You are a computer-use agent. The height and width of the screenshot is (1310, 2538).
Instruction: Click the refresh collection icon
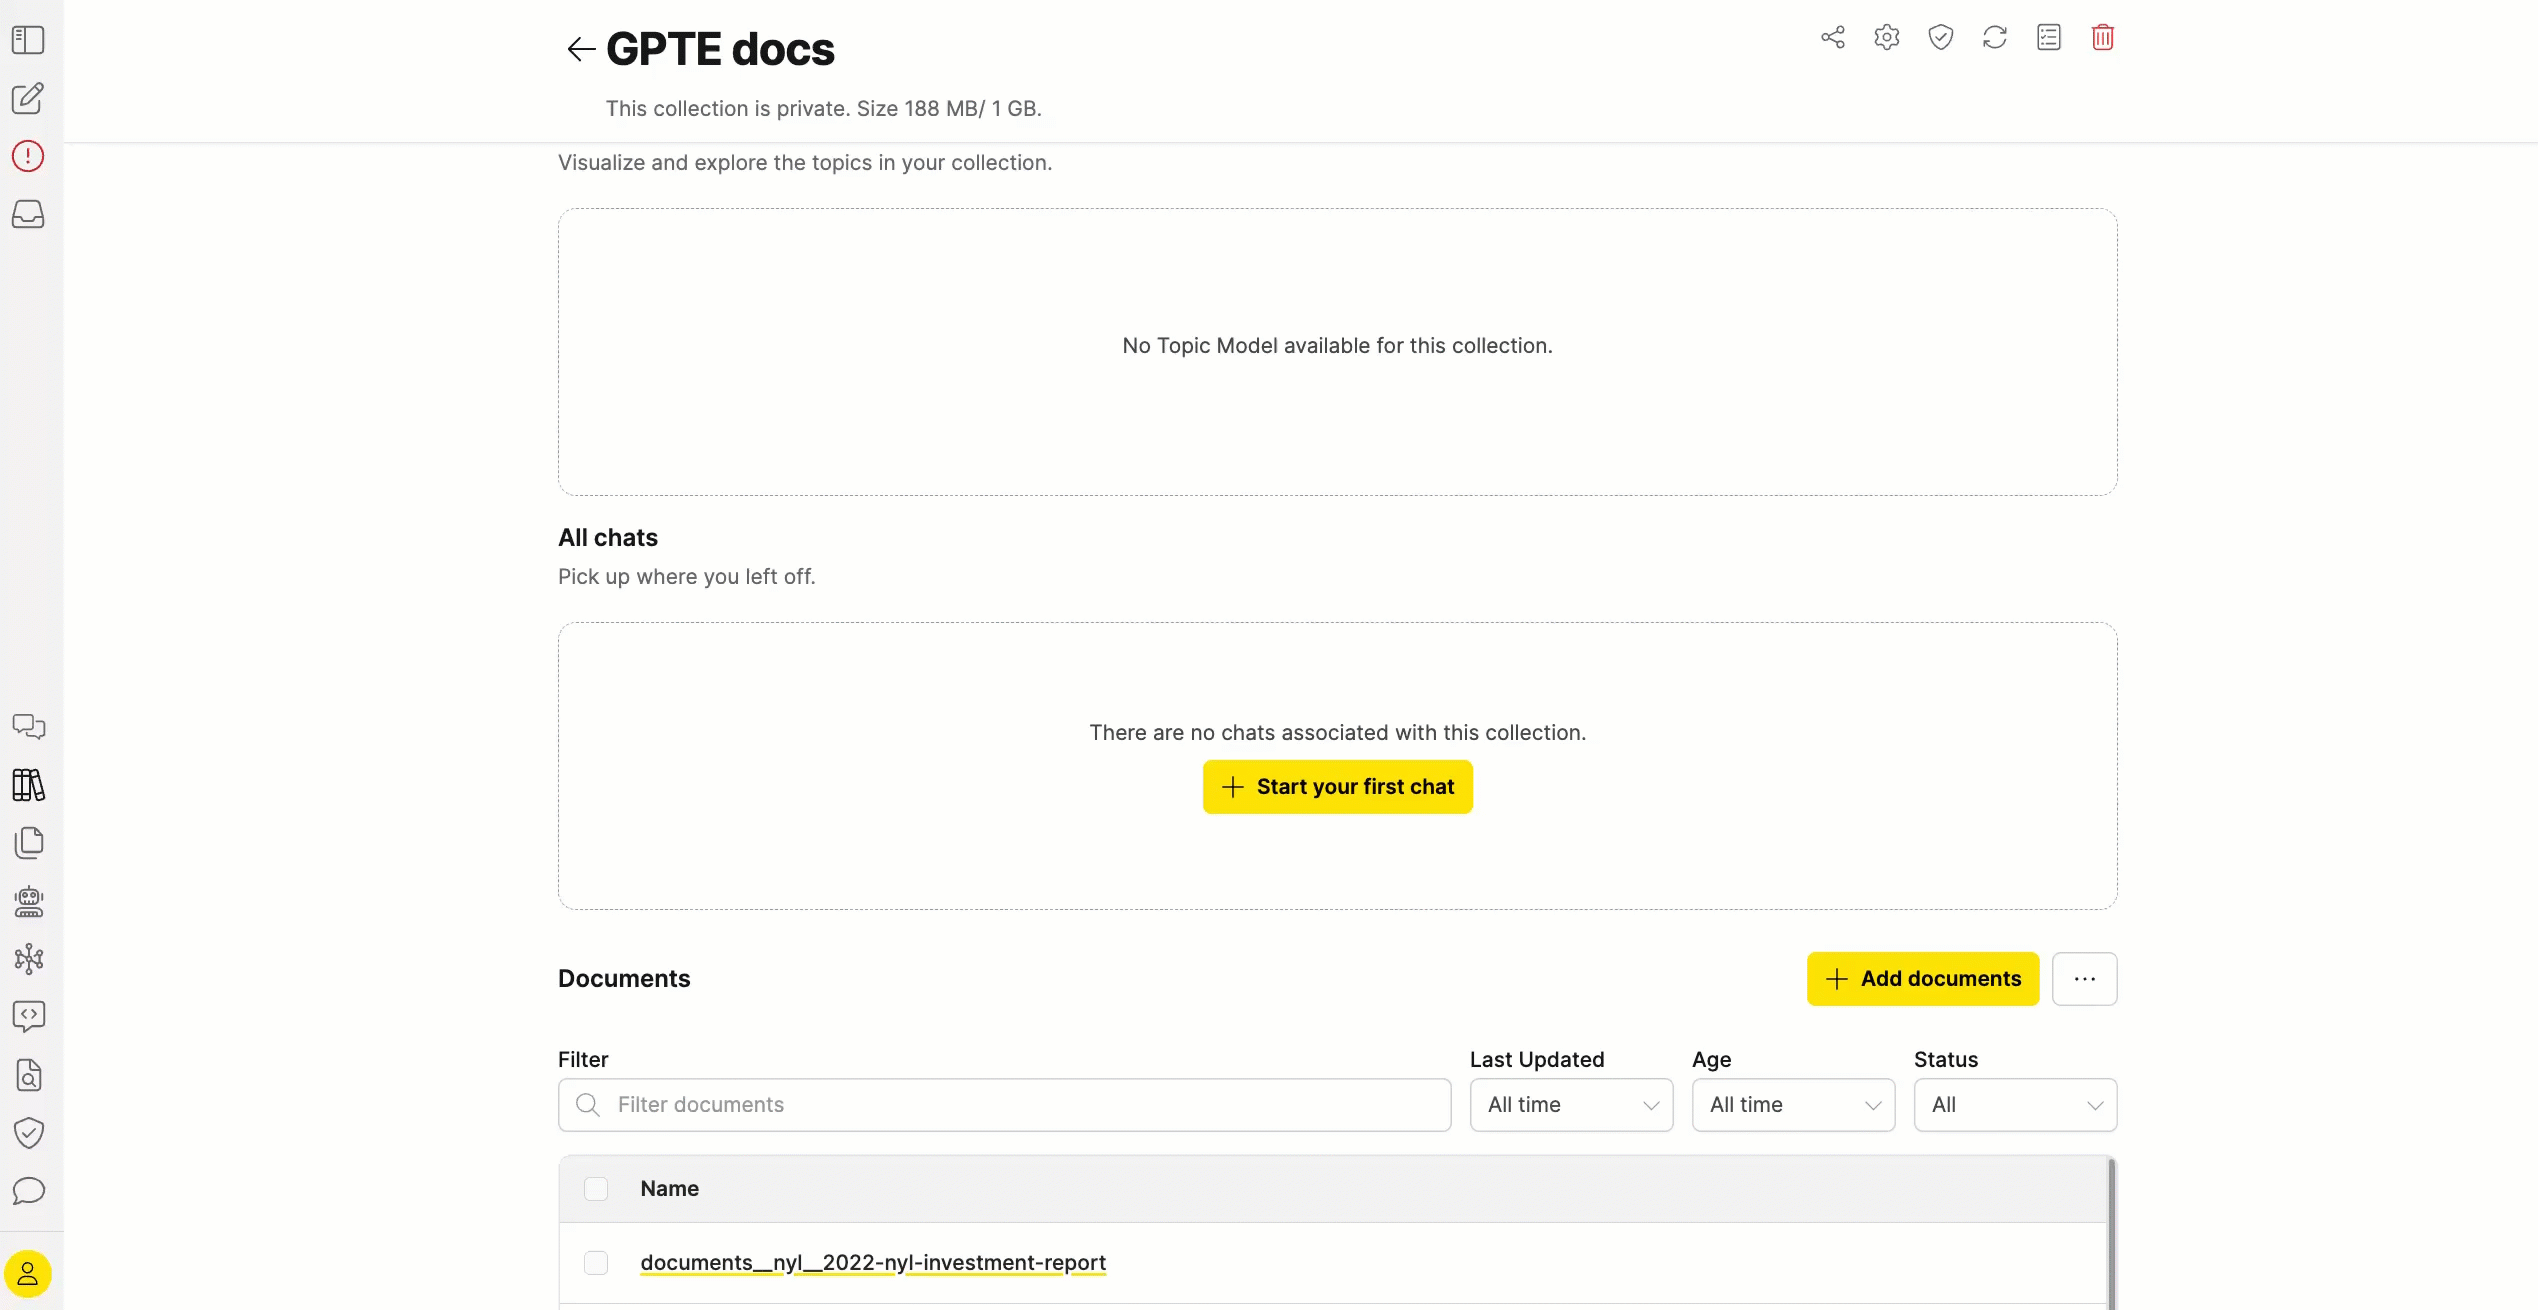[x=1994, y=38]
